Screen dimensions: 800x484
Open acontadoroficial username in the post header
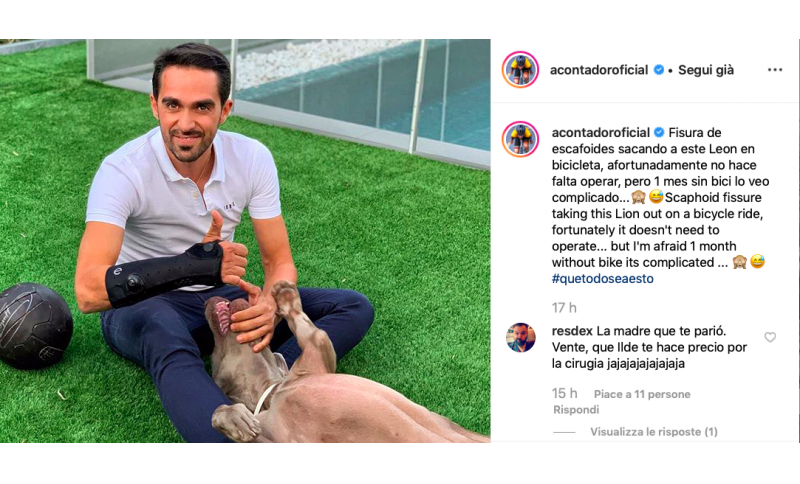599,70
